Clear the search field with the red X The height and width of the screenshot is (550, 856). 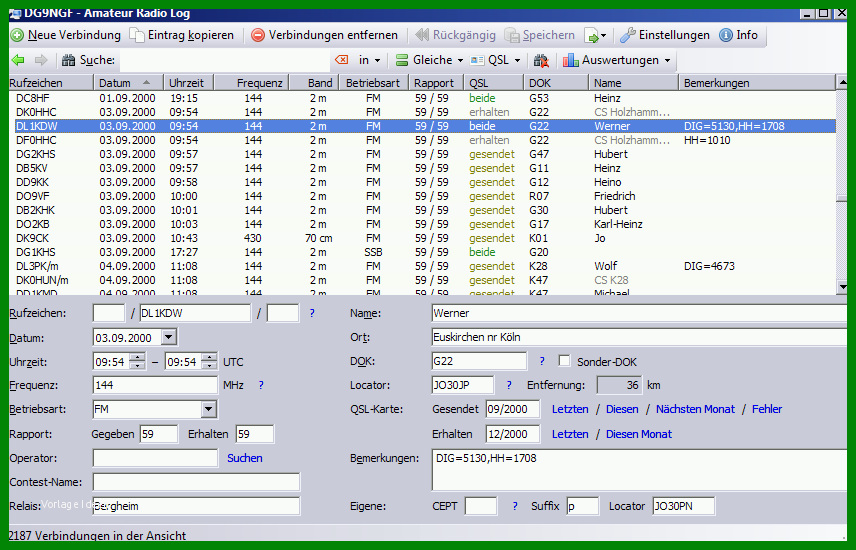(342, 60)
